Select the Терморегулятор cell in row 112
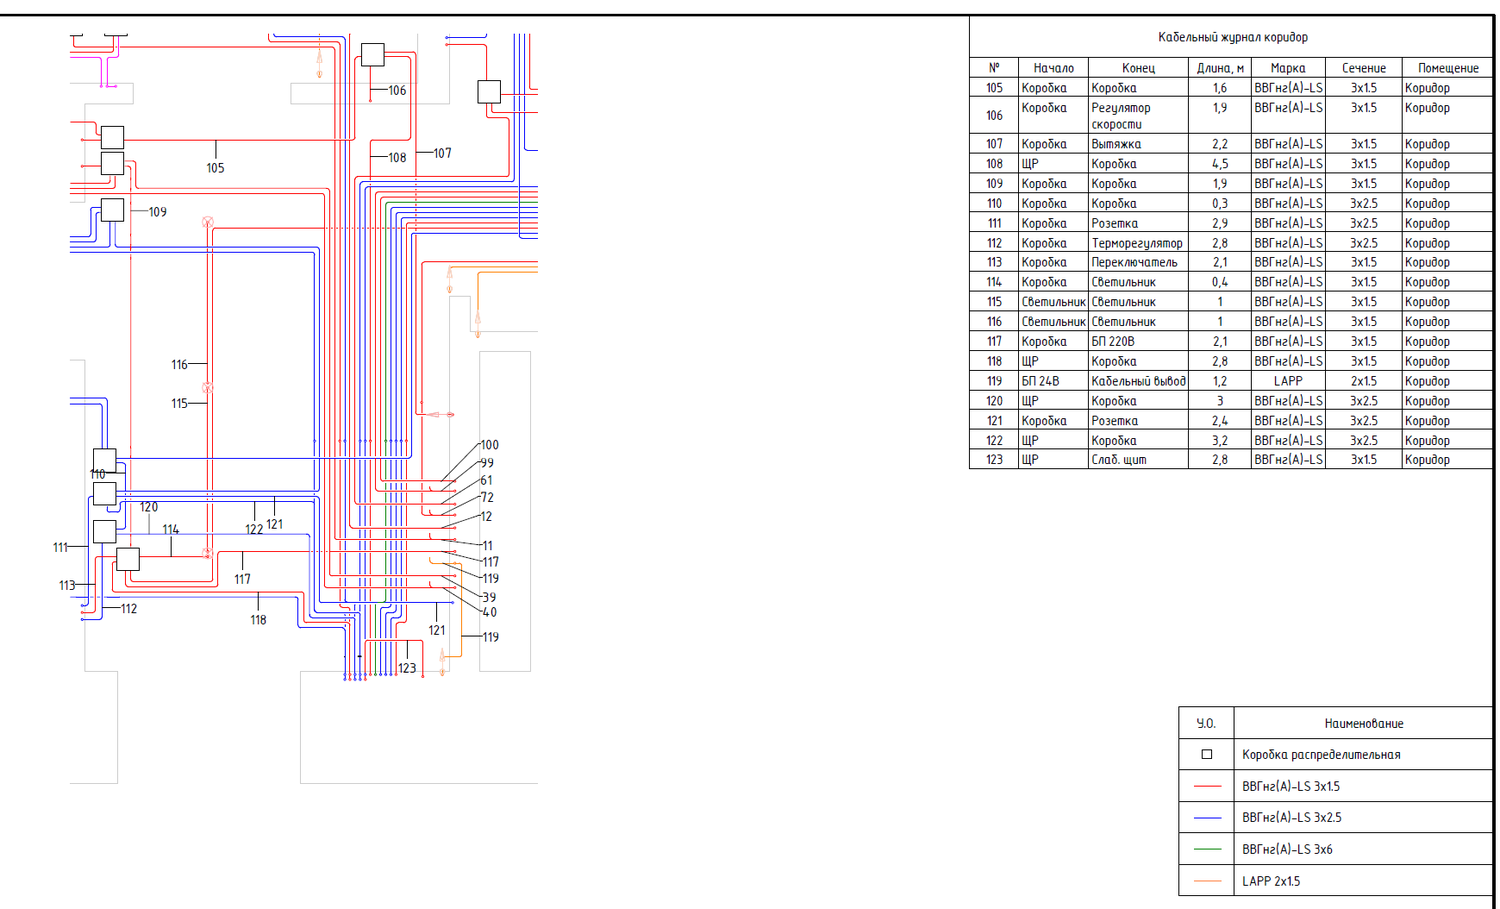 (x=1138, y=243)
